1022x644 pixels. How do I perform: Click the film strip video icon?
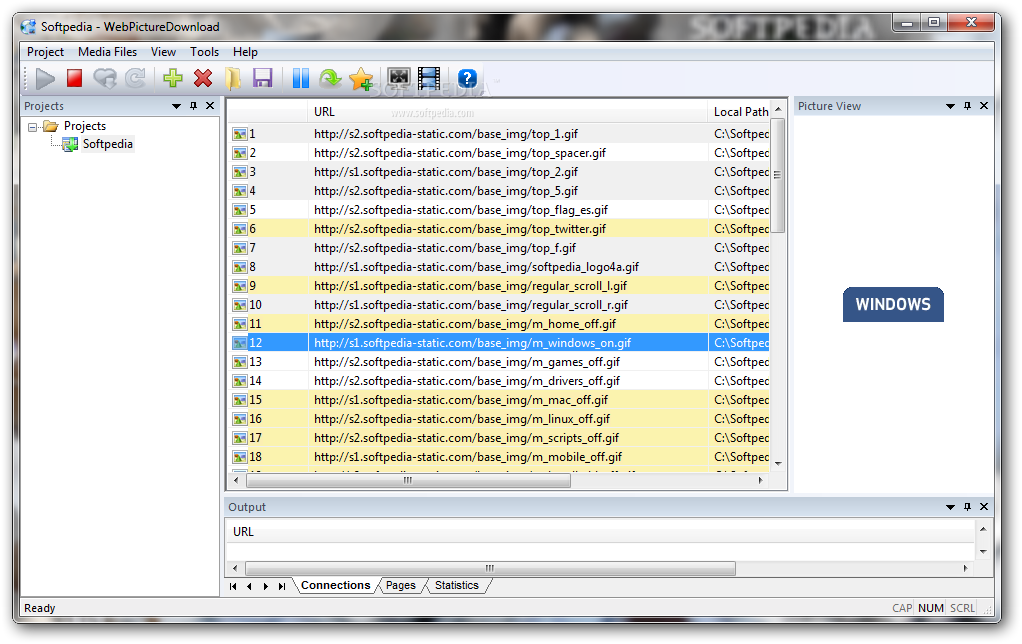[429, 79]
